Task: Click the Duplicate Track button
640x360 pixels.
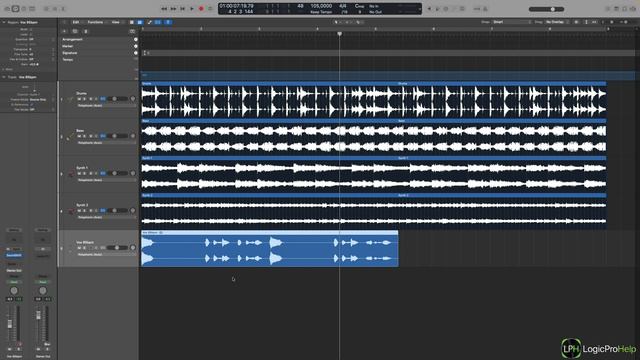Action: click(75, 31)
